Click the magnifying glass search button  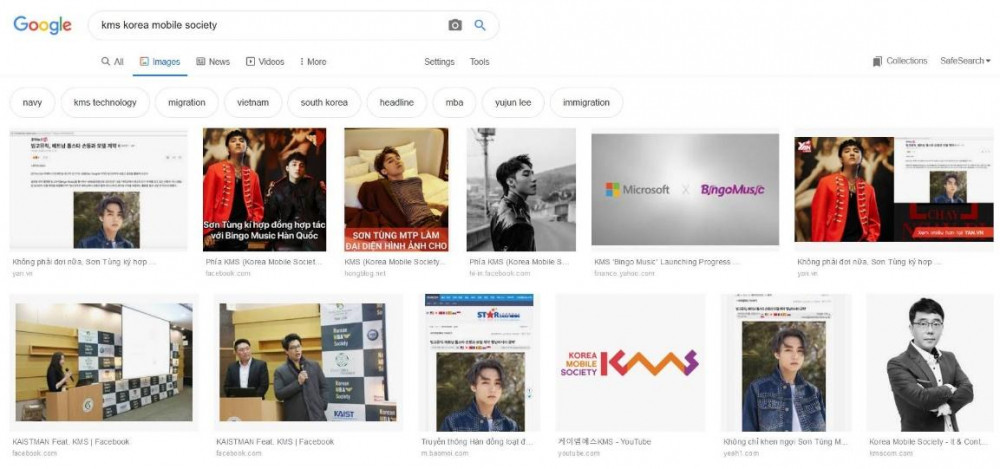(x=480, y=25)
